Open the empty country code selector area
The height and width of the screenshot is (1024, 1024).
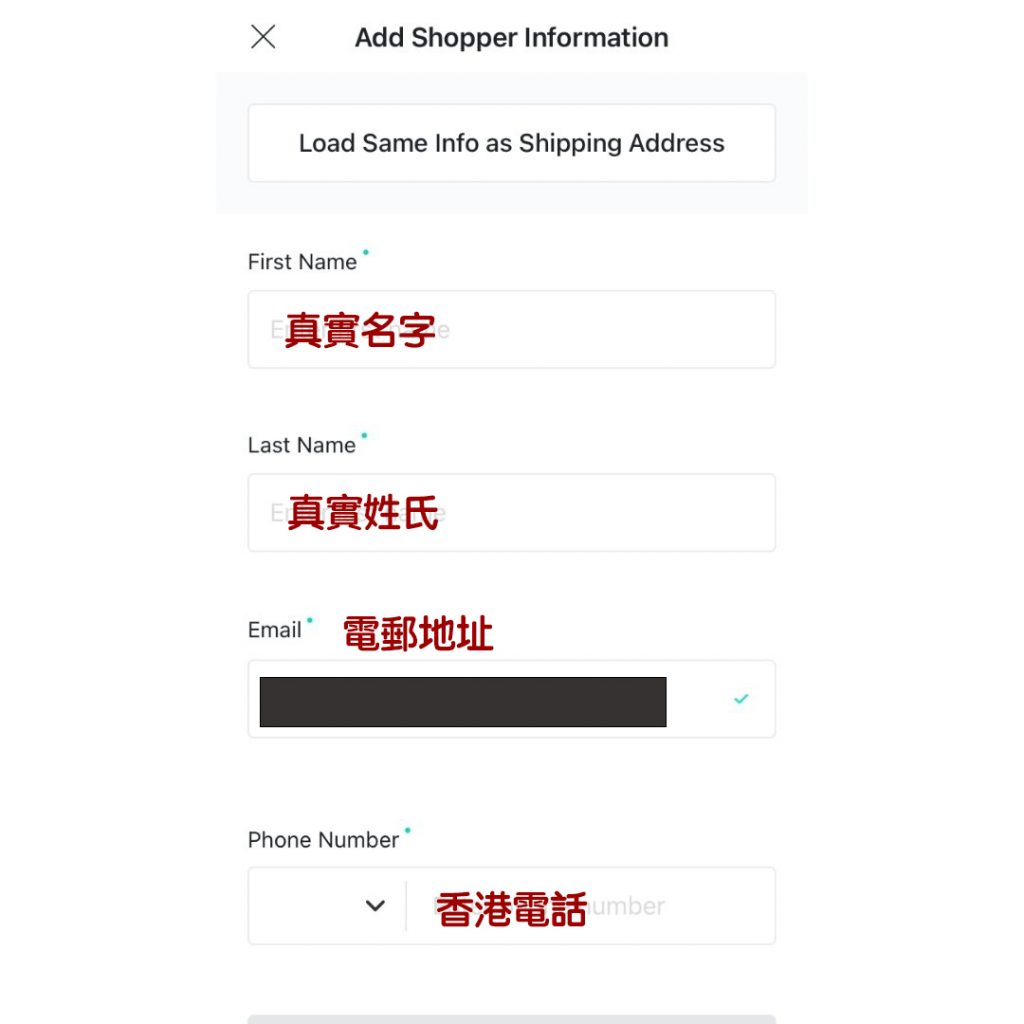coord(327,906)
